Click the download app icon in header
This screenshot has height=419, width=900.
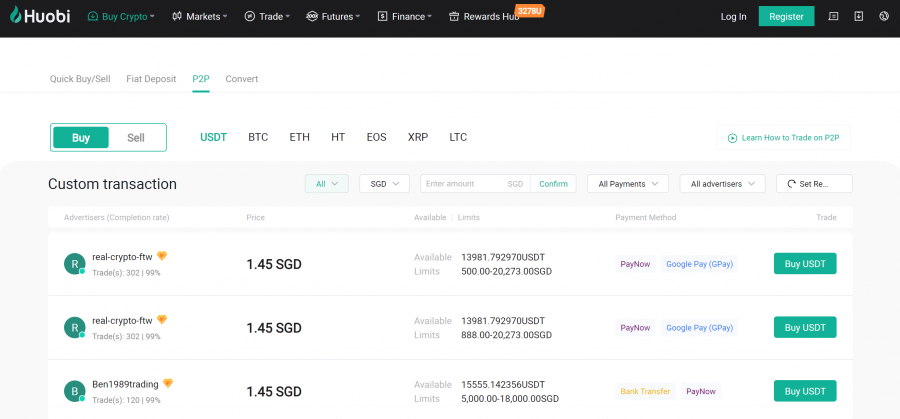coord(859,17)
